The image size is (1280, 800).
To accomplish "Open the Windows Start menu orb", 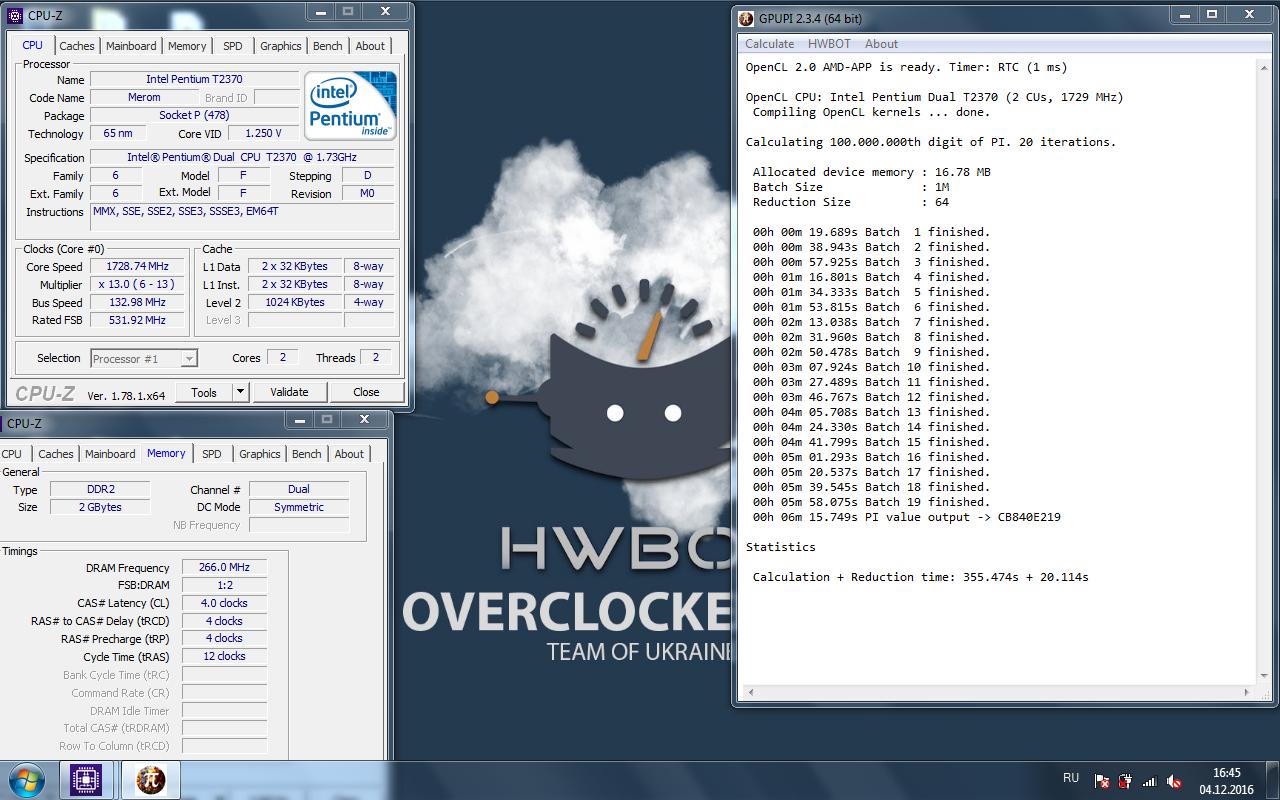I will click(x=27, y=779).
